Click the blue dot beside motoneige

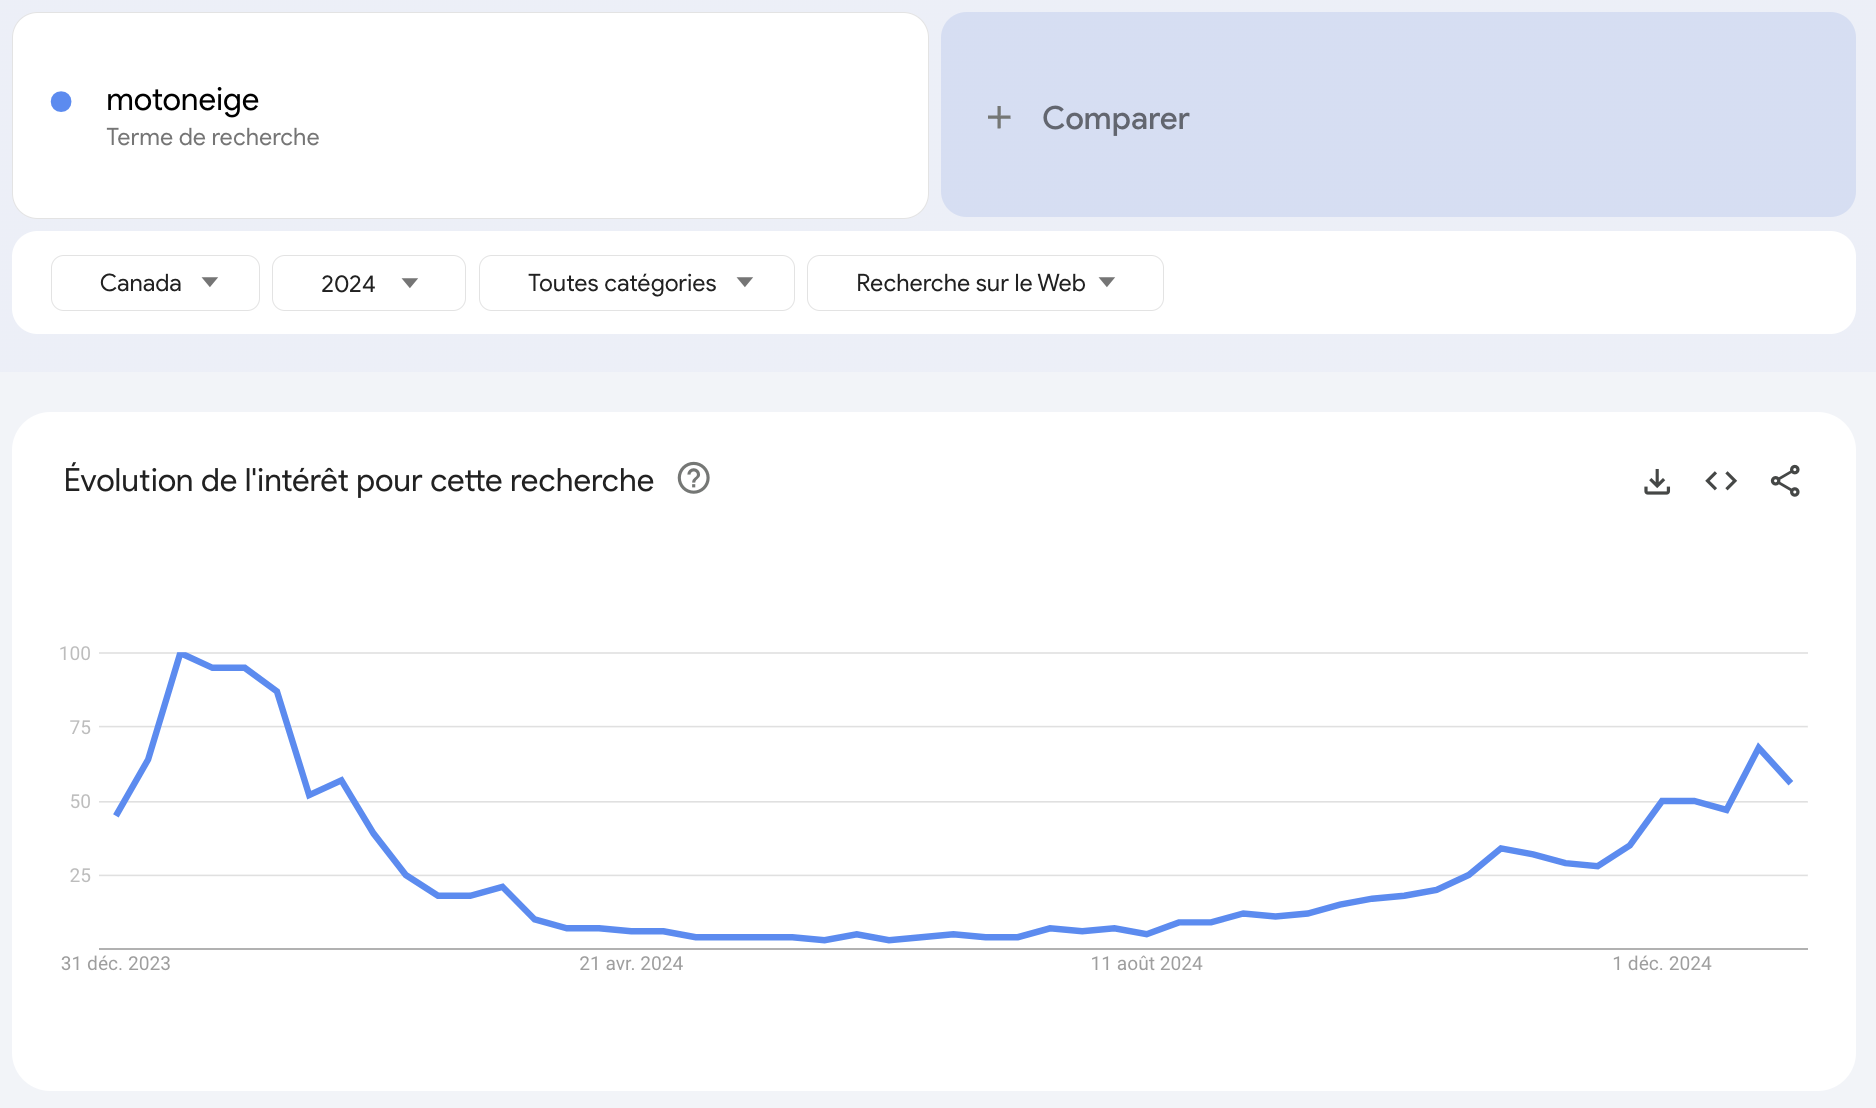point(61,101)
